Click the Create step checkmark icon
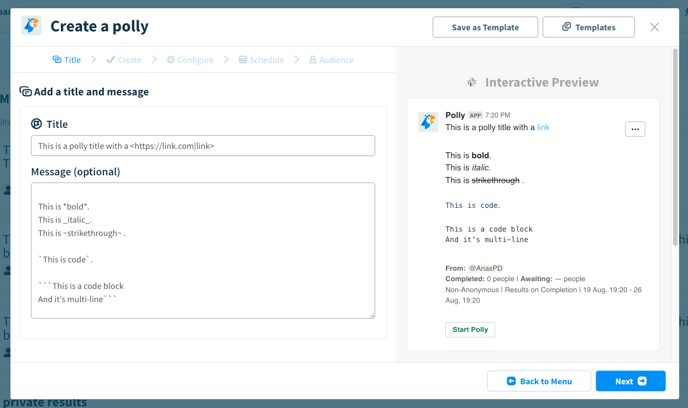This screenshot has height=408, width=688. [x=111, y=60]
